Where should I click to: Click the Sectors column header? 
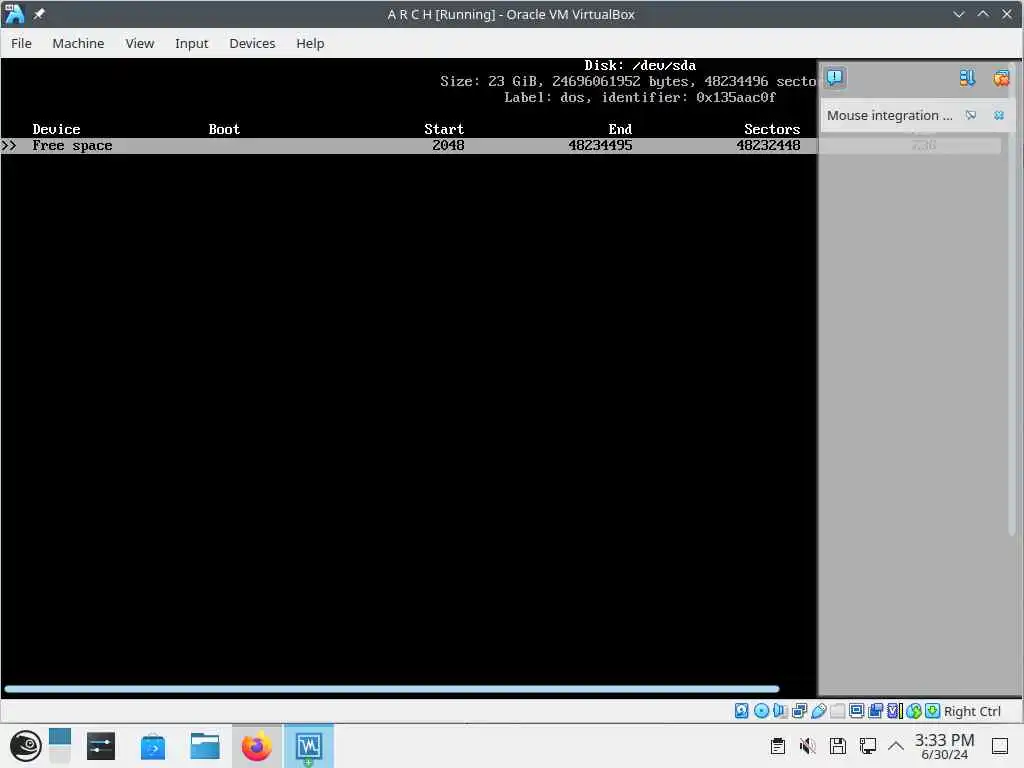point(772,129)
